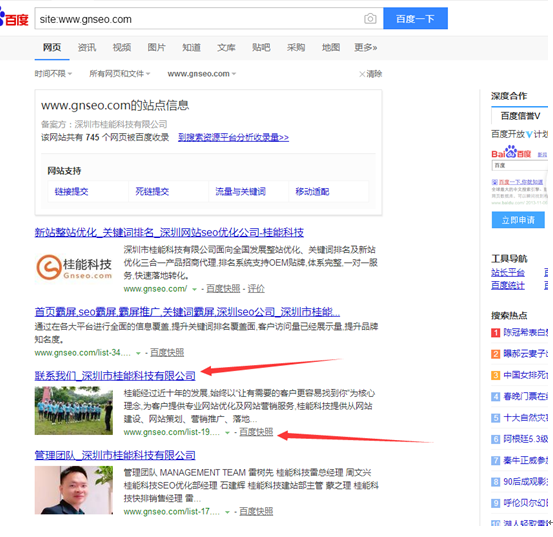Screen dimensions: 553x537
Task: Click the camera image-search icon
Action: pos(370,18)
